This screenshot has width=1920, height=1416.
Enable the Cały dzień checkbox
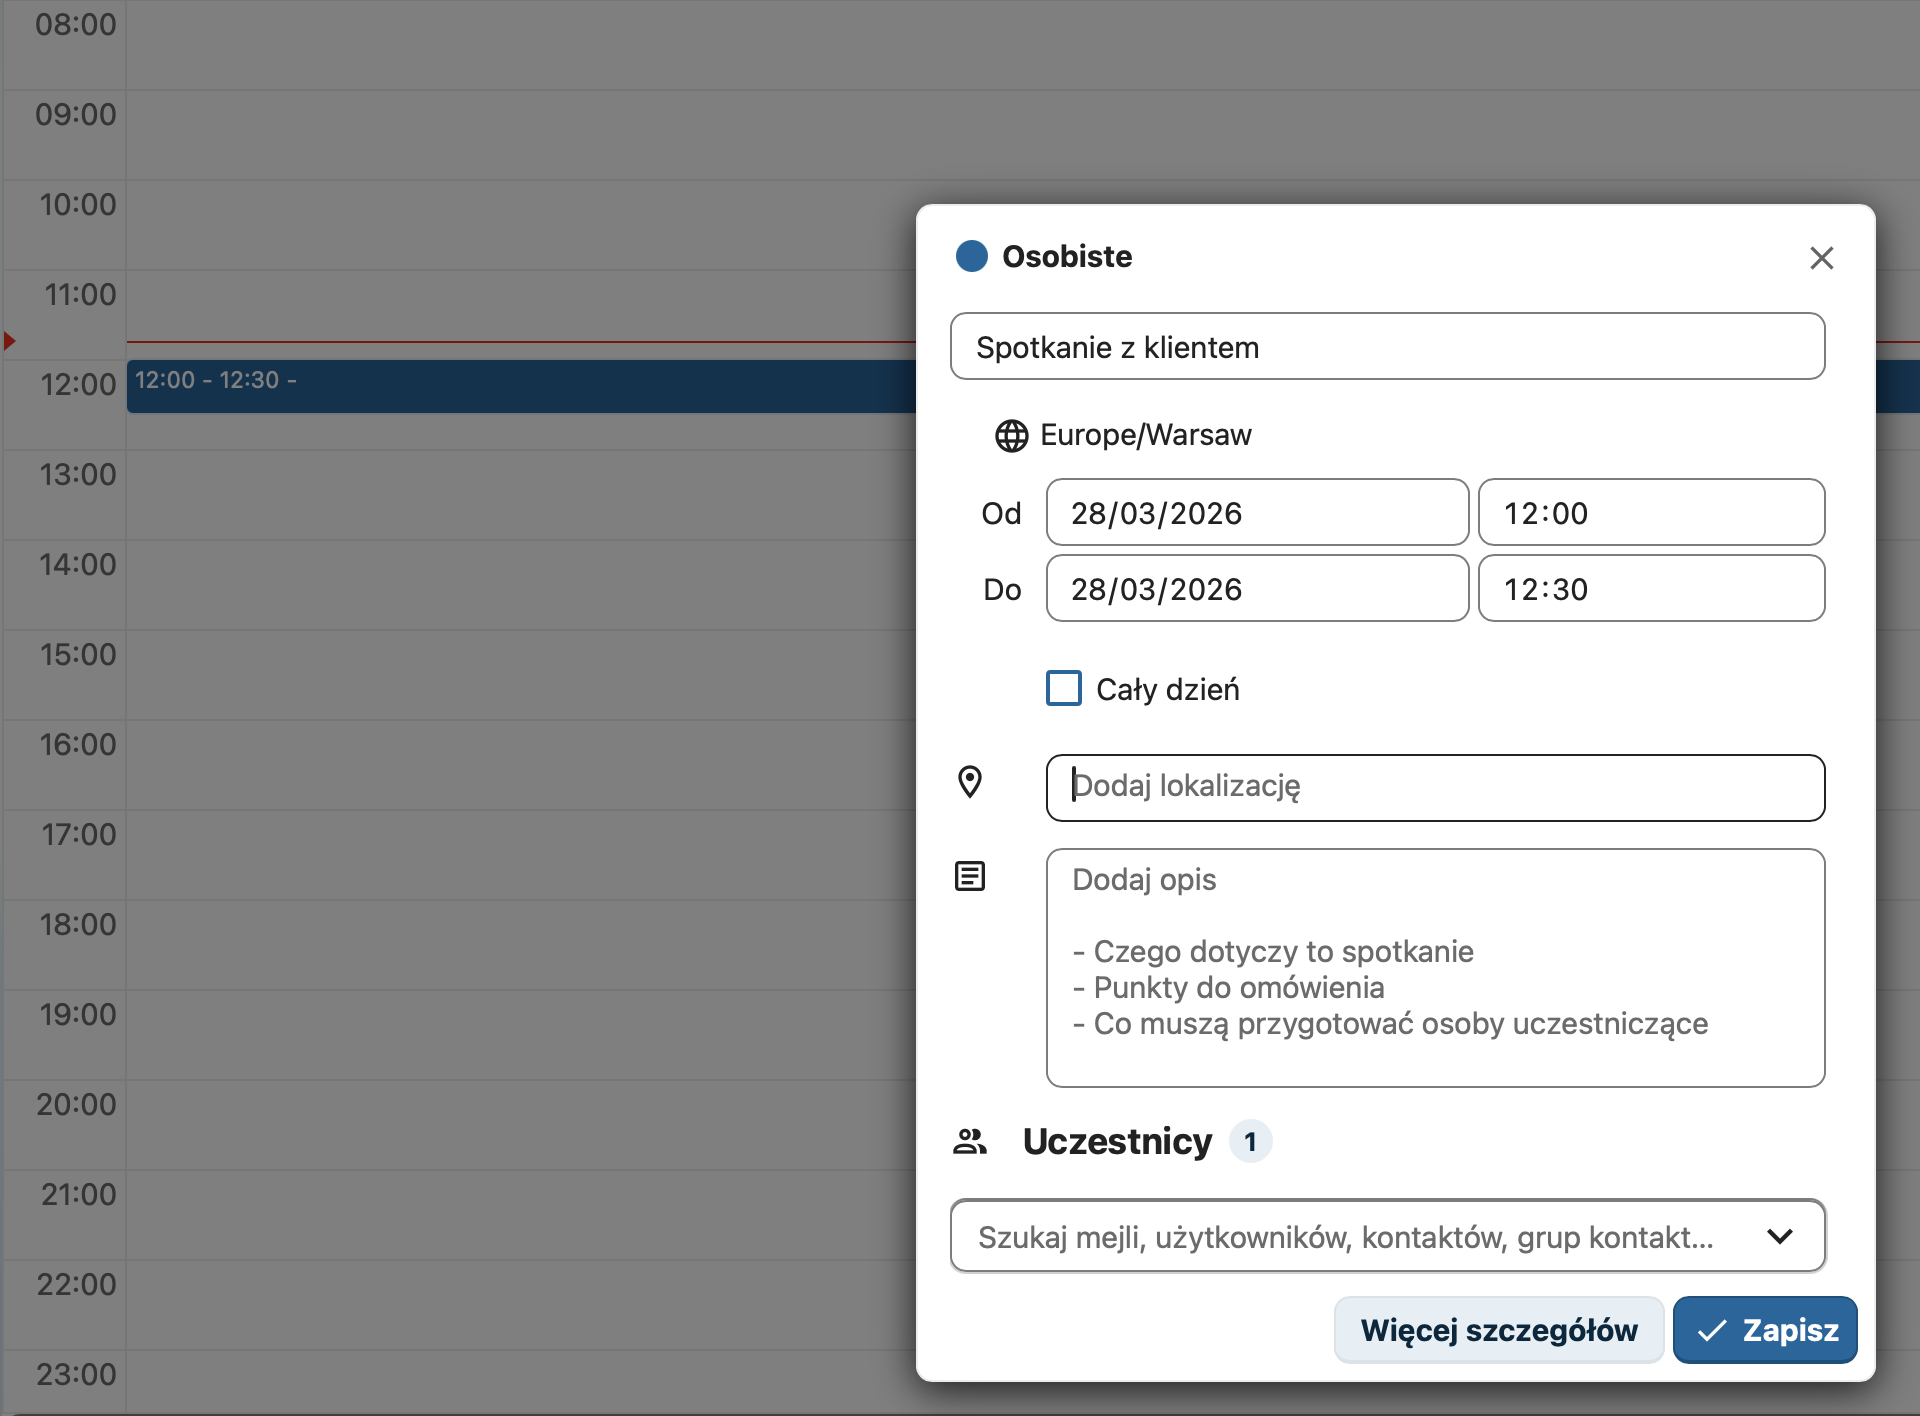[x=1064, y=688]
